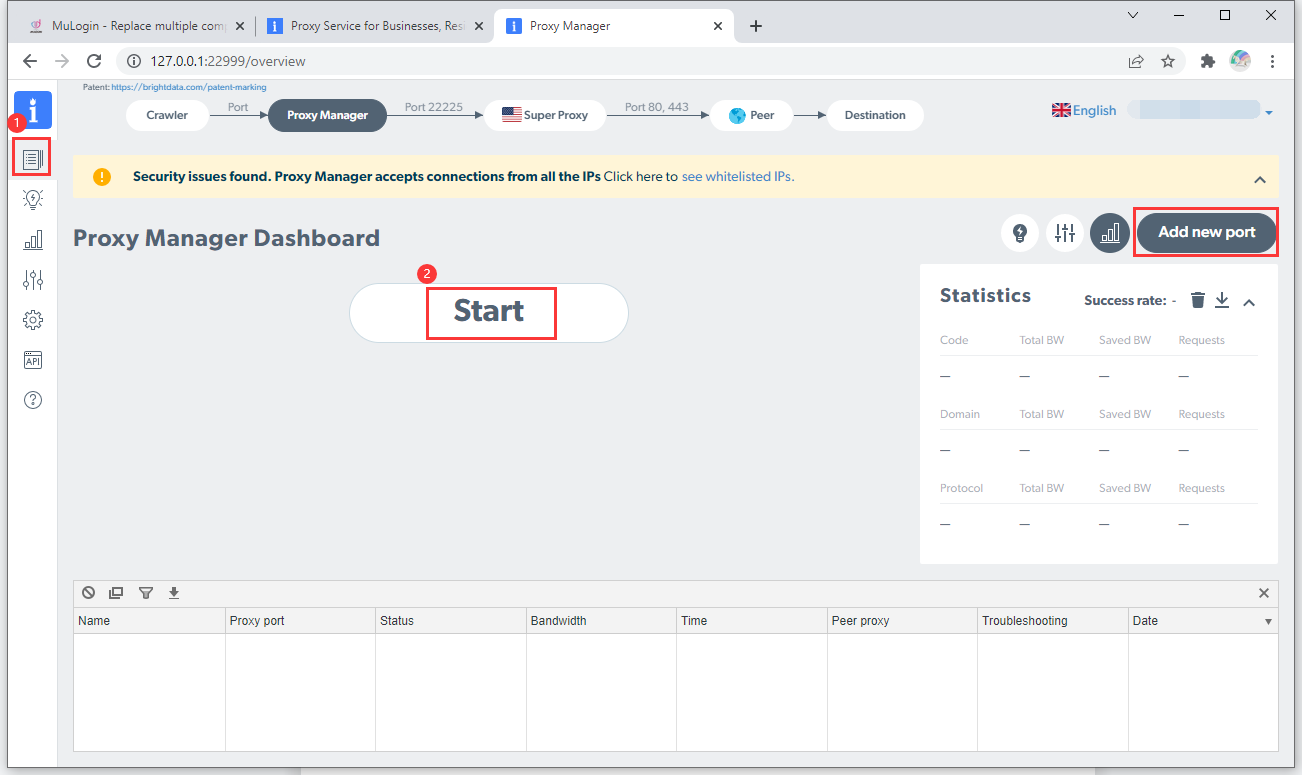This screenshot has height=775, width=1302.
Task: Toggle the round sliders button beside Add new port
Action: pyautogui.click(x=1065, y=233)
